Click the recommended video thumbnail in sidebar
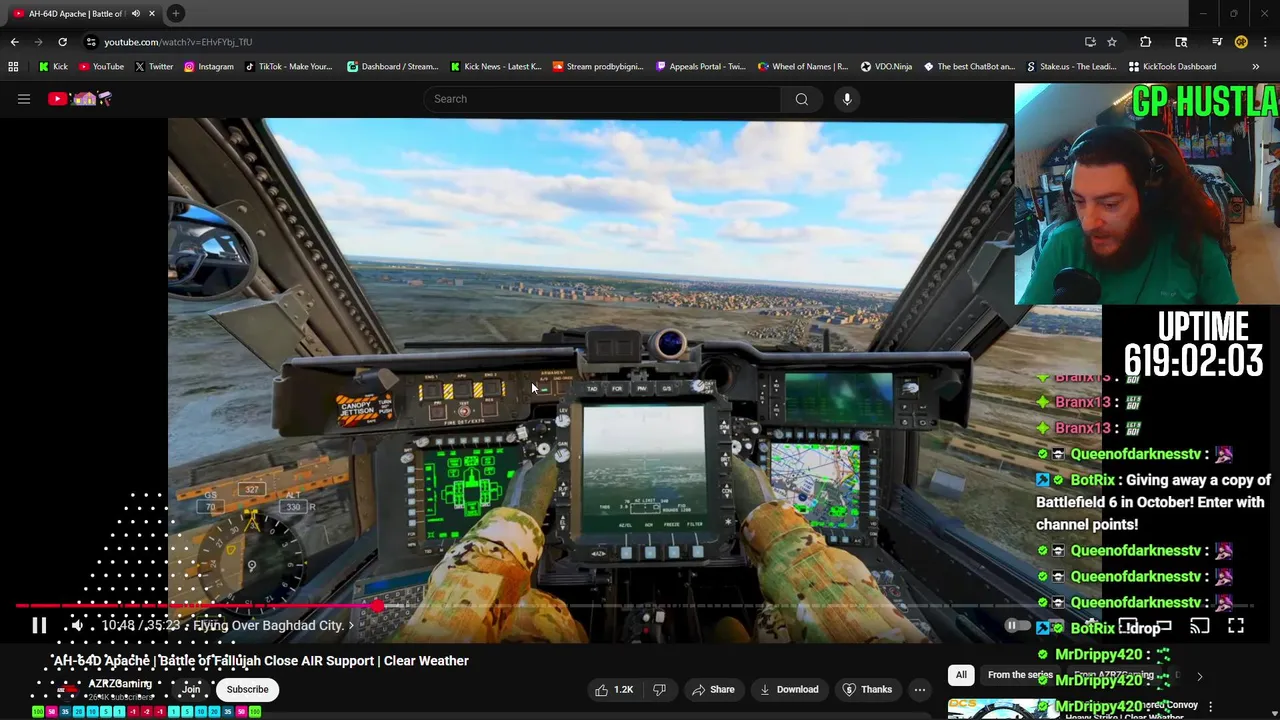This screenshot has width=1280, height=720. [x=1000, y=709]
